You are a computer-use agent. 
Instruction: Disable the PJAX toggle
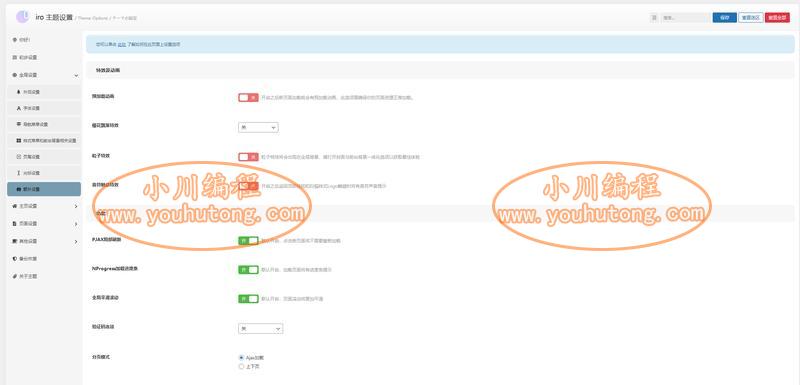click(x=248, y=240)
